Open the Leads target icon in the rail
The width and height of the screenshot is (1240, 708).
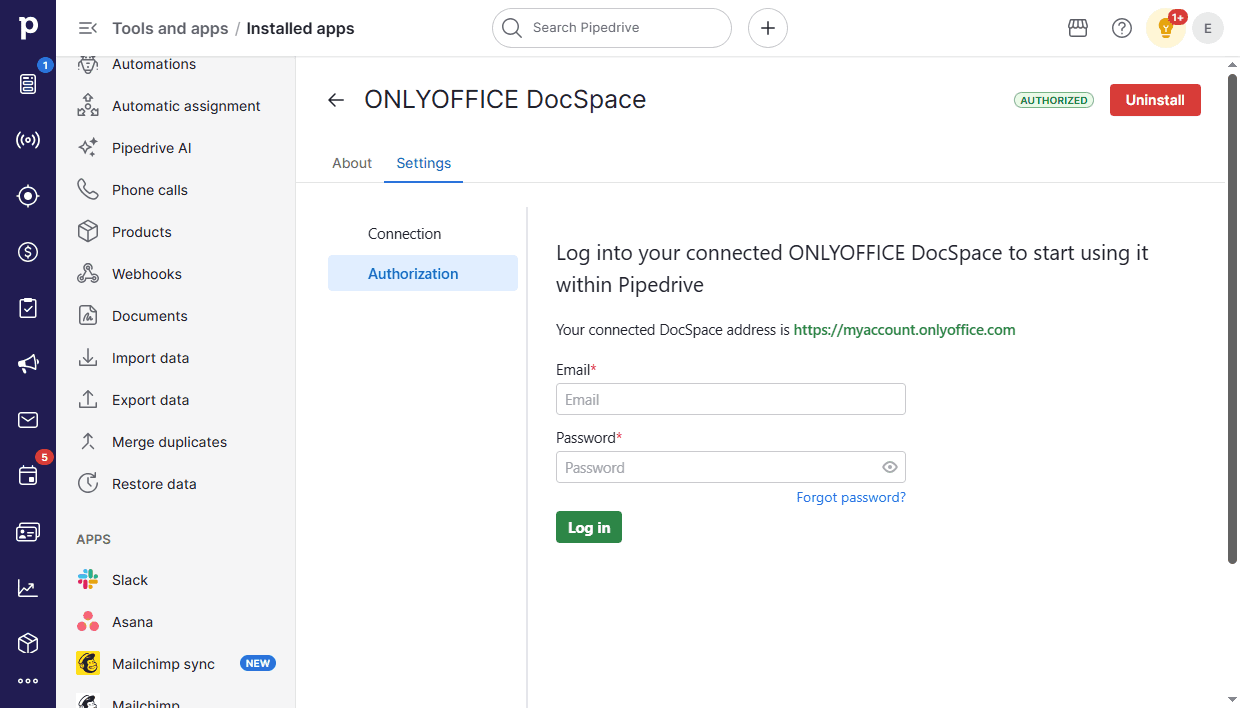click(x=28, y=196)
